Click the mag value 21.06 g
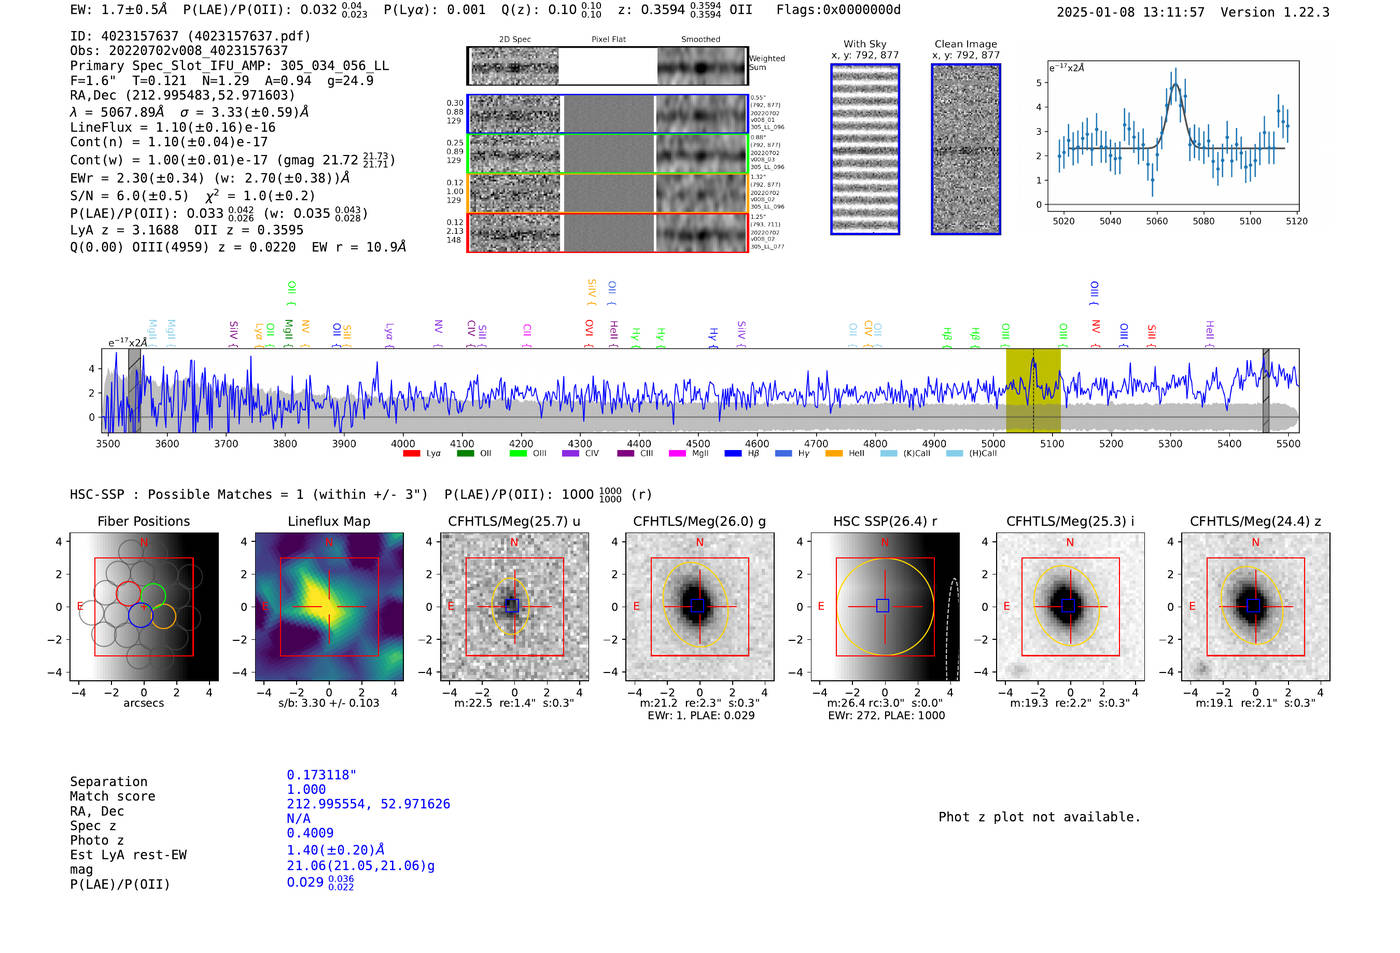Viewport: 1400px width, 953px height. 361,866
